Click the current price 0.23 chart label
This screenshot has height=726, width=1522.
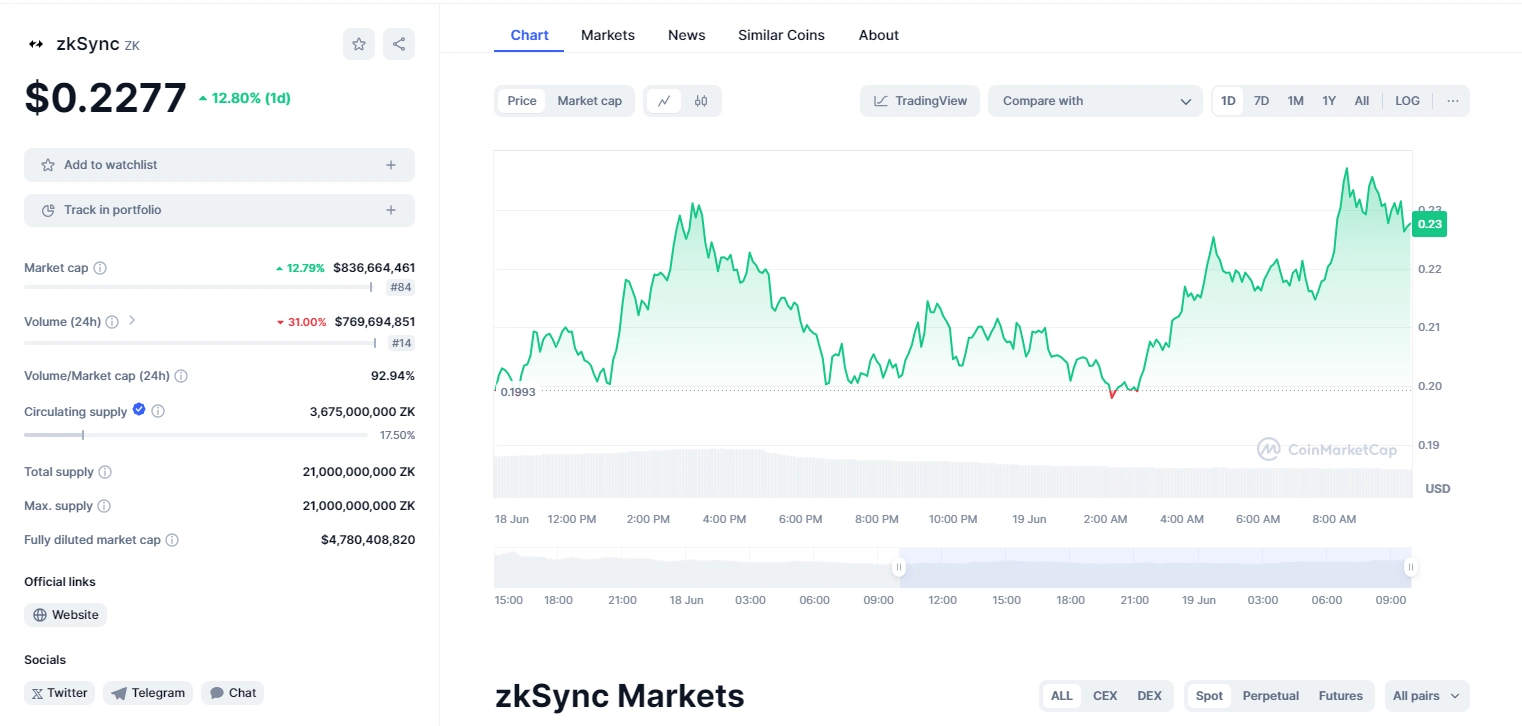pos(1430,224)
